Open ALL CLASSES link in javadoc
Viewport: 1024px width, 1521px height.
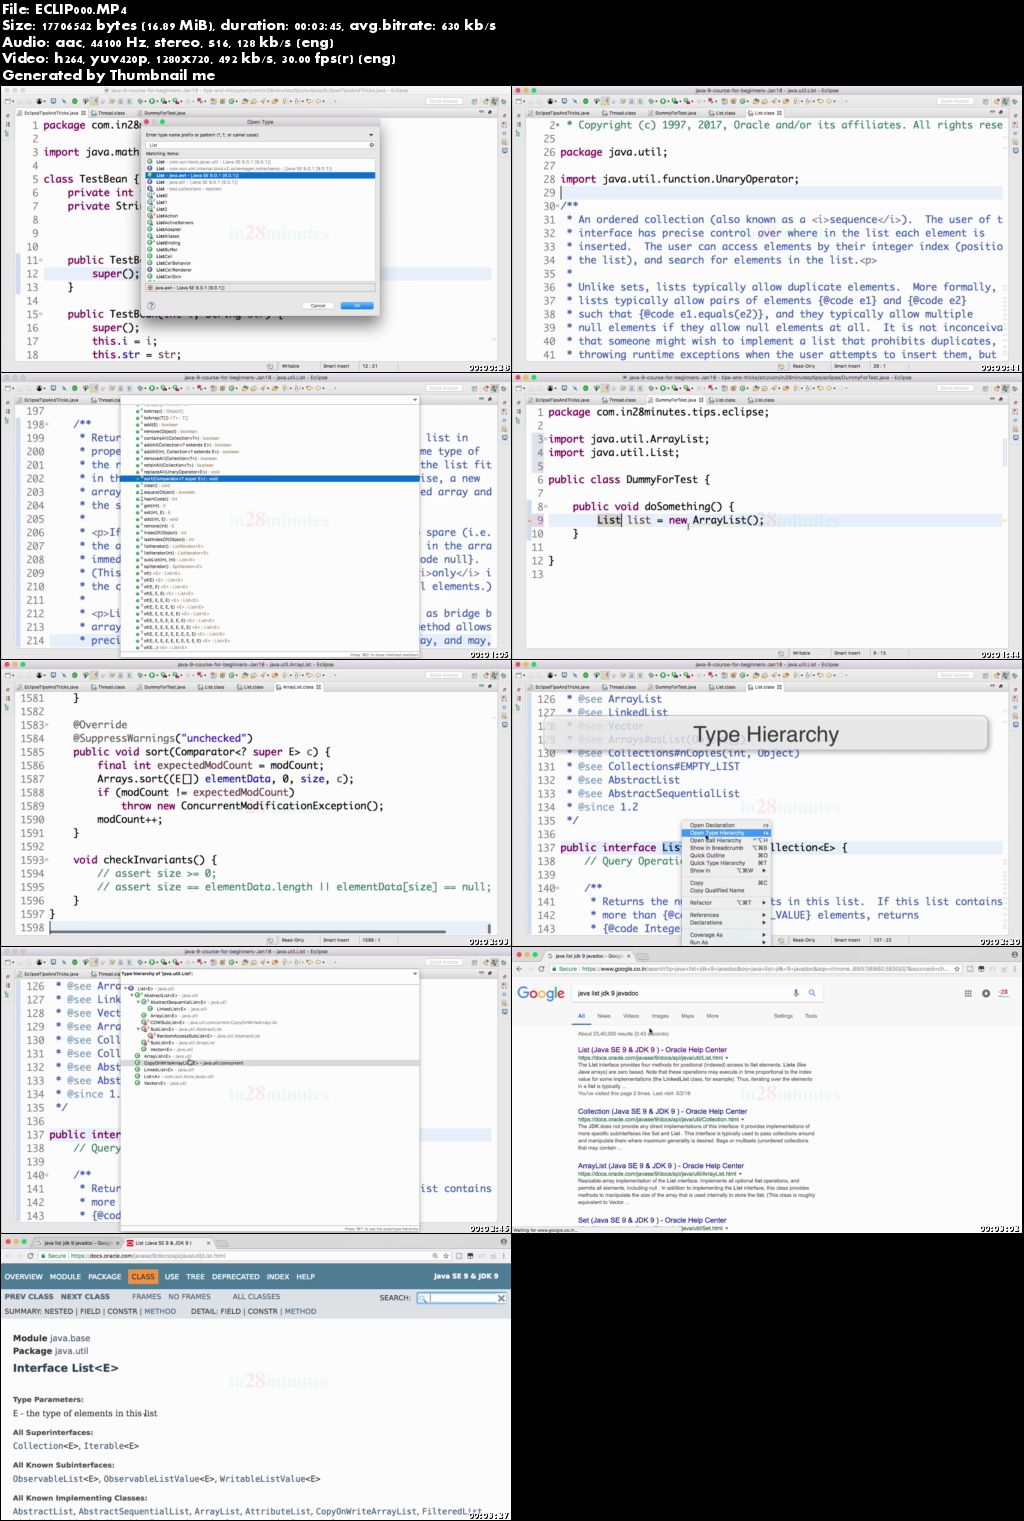coord(256,1297)
